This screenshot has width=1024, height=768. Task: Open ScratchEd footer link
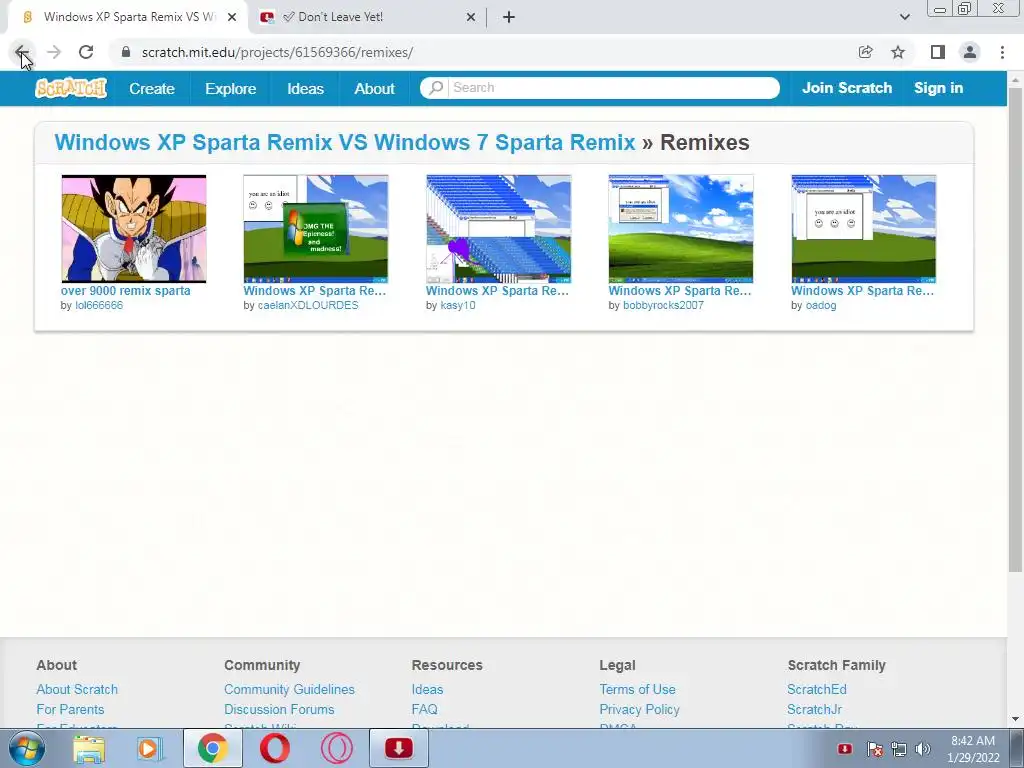click(x=816, y=690)
